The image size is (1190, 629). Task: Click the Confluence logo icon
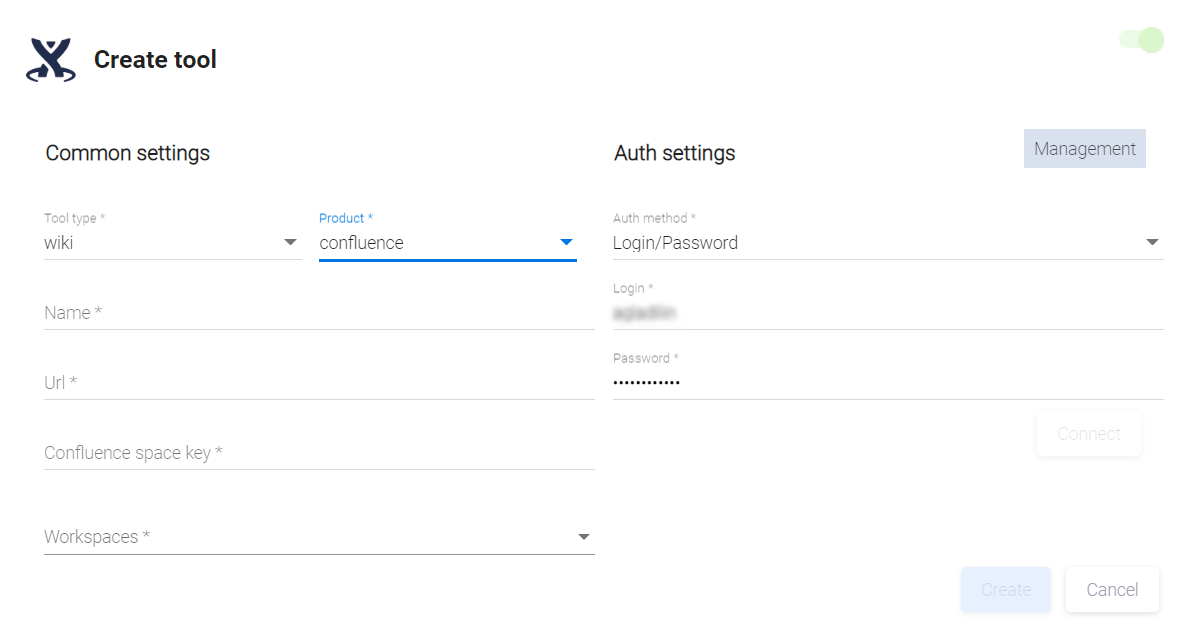(50, 60)
